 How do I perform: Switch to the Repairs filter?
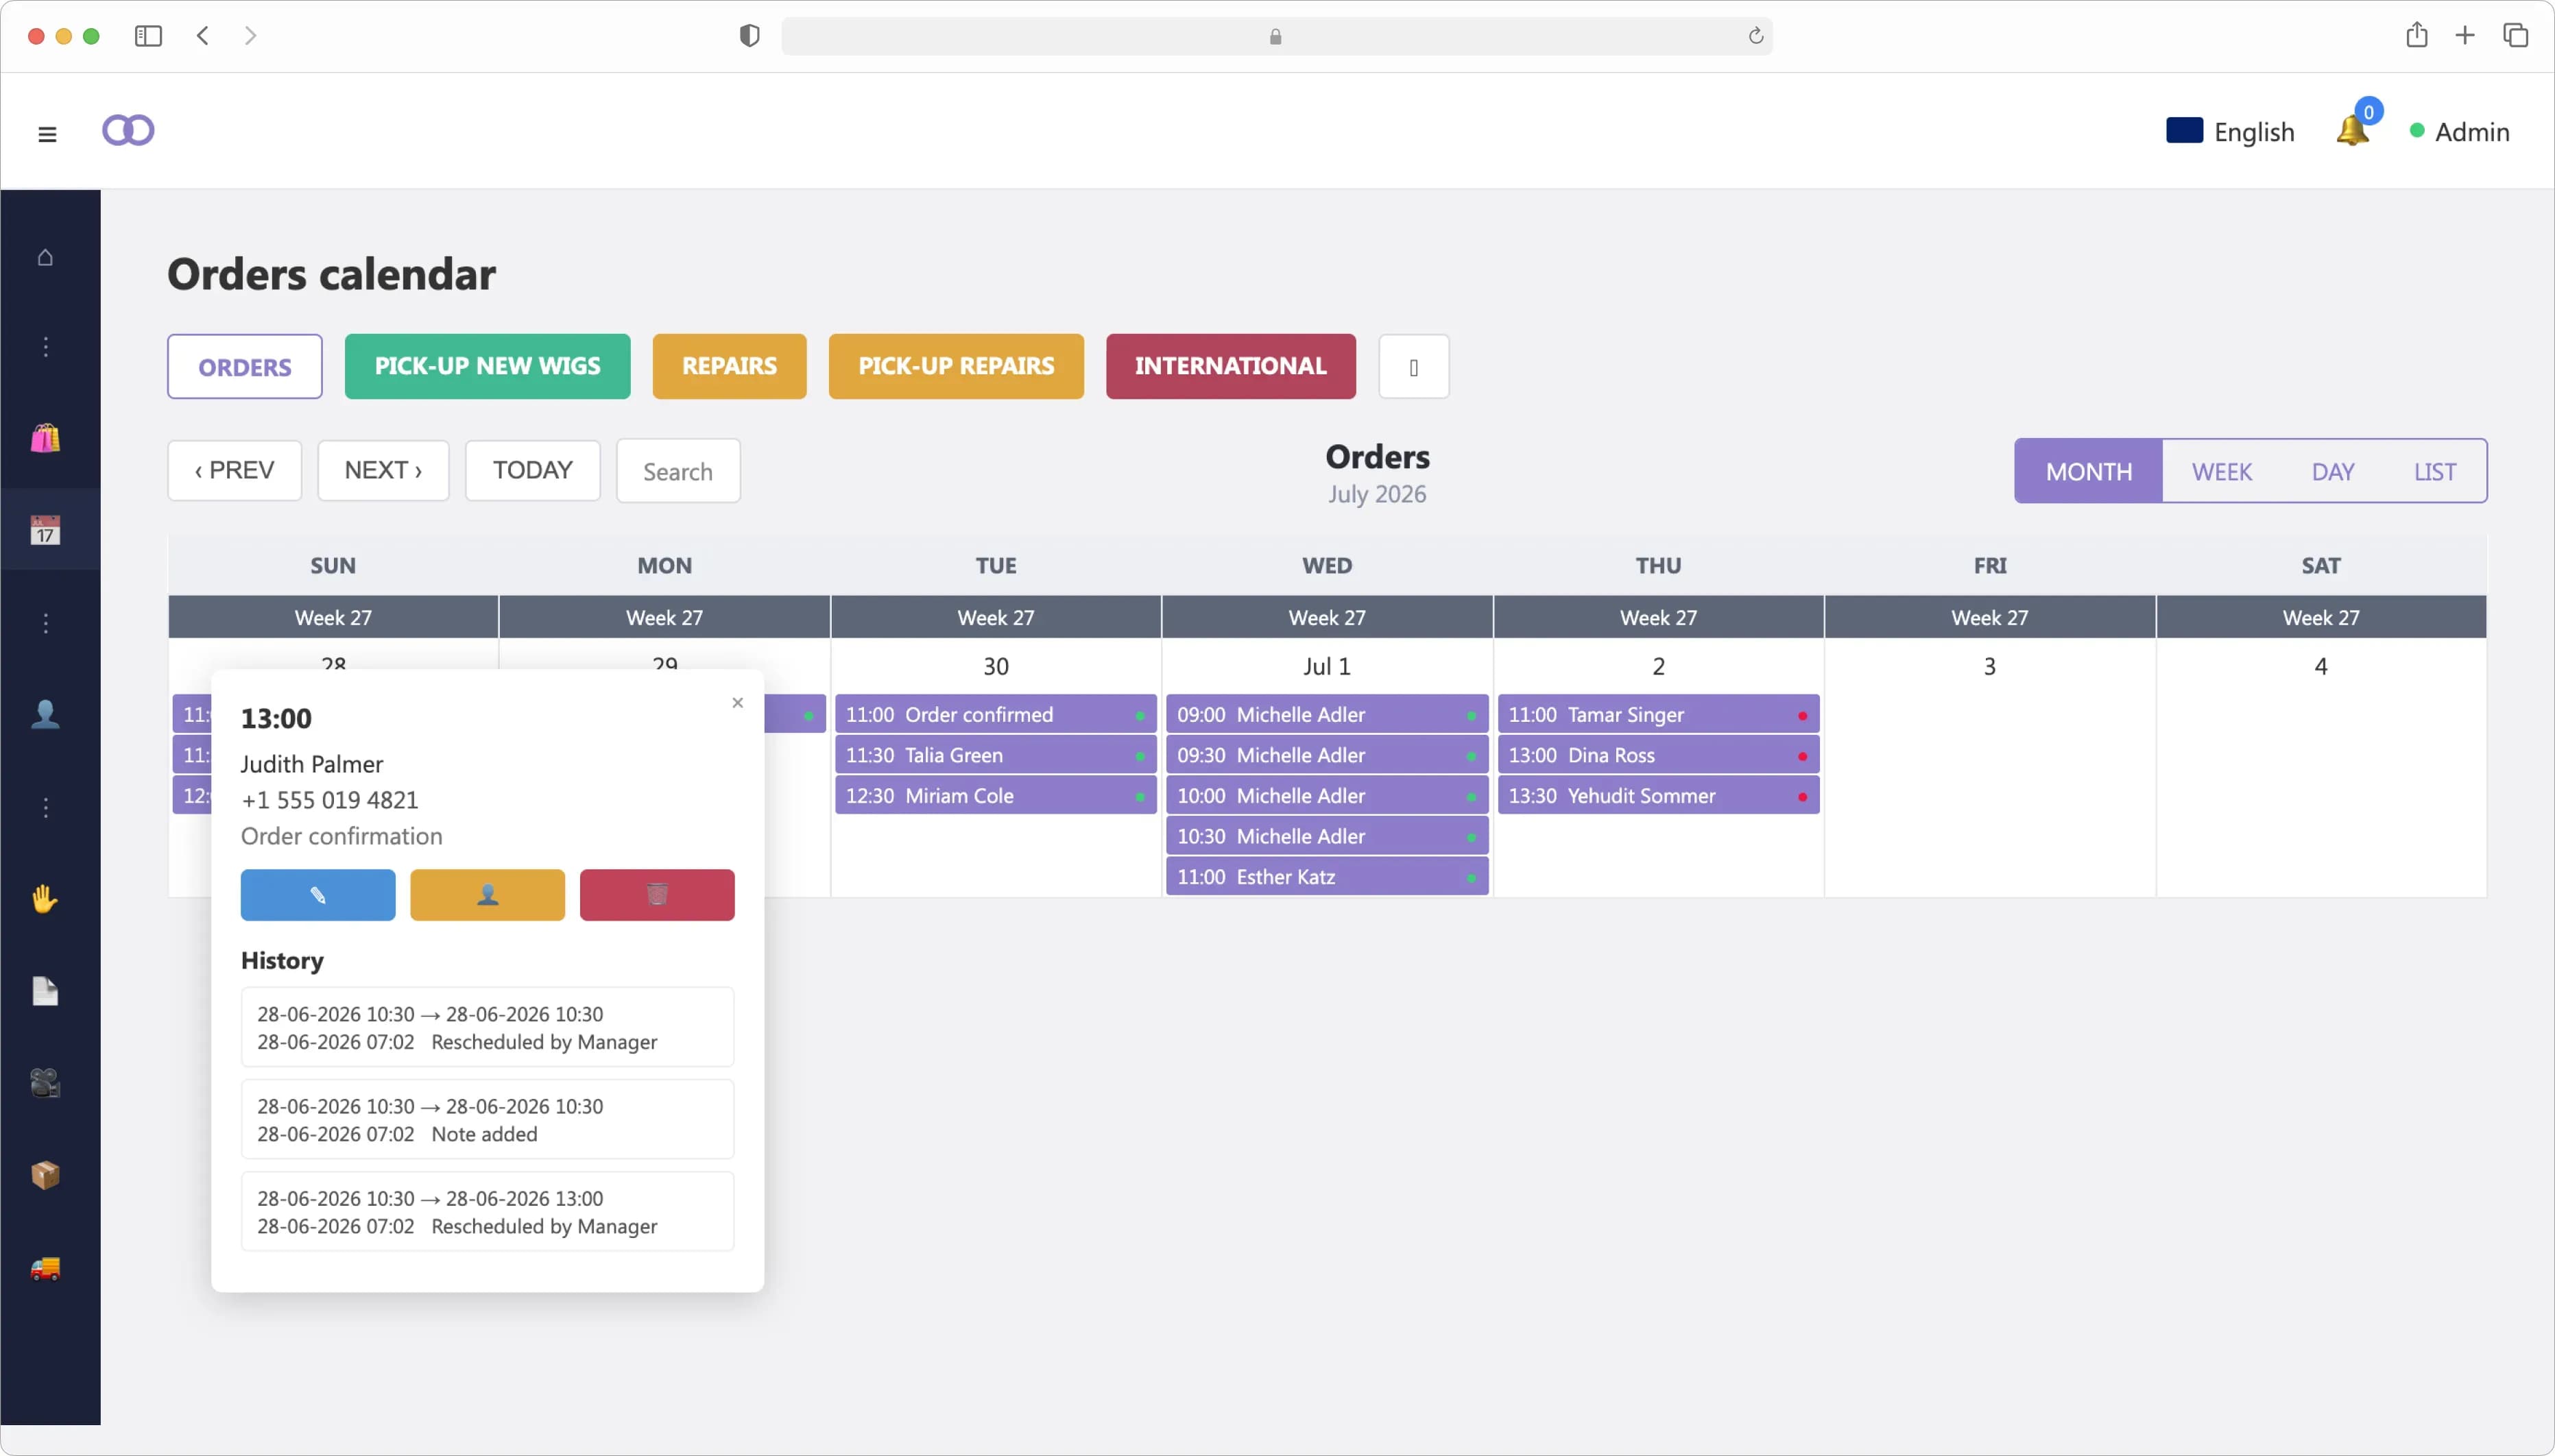point(729,366)
